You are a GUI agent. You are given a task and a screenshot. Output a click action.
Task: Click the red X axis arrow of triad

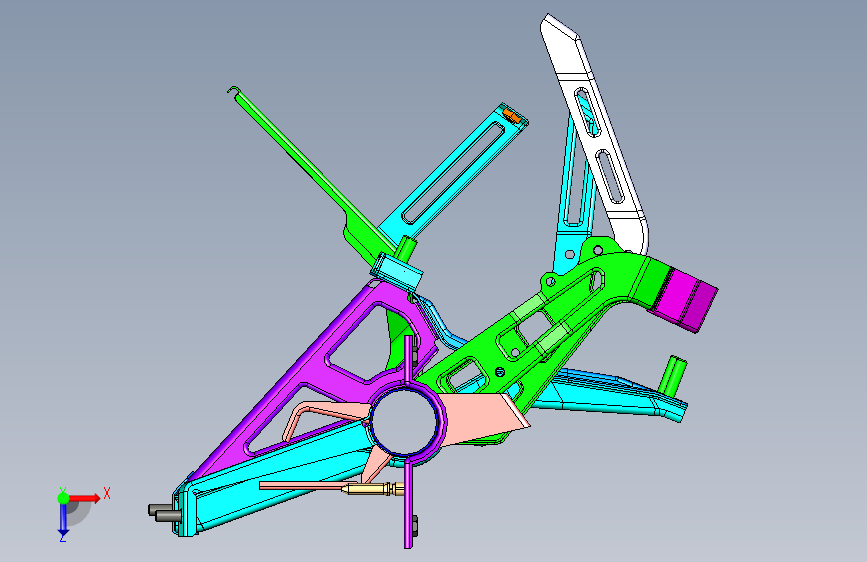point(87,498)
